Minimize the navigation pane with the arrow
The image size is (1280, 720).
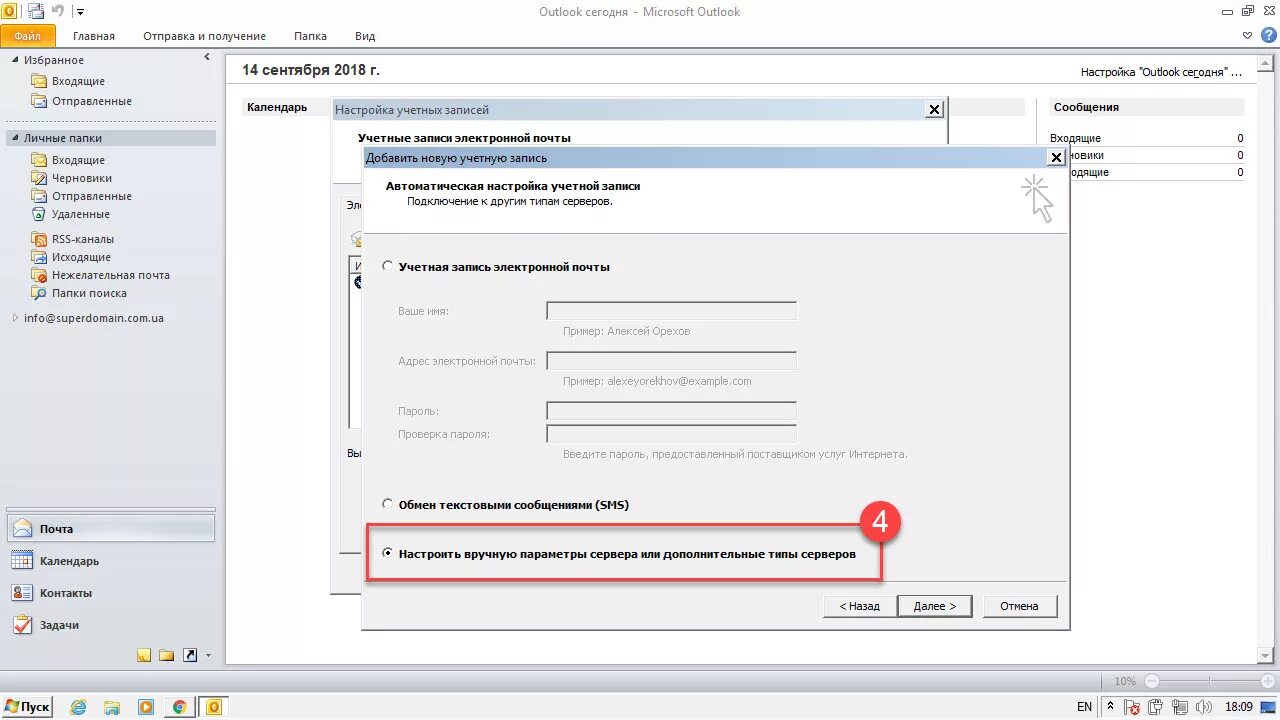point(207,58)
